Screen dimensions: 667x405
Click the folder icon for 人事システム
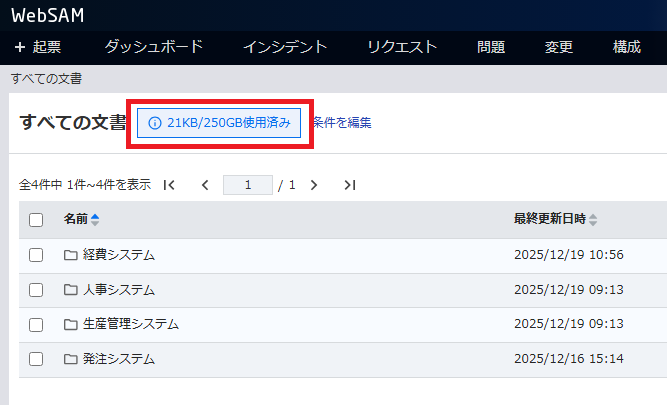tap(70, 290)
